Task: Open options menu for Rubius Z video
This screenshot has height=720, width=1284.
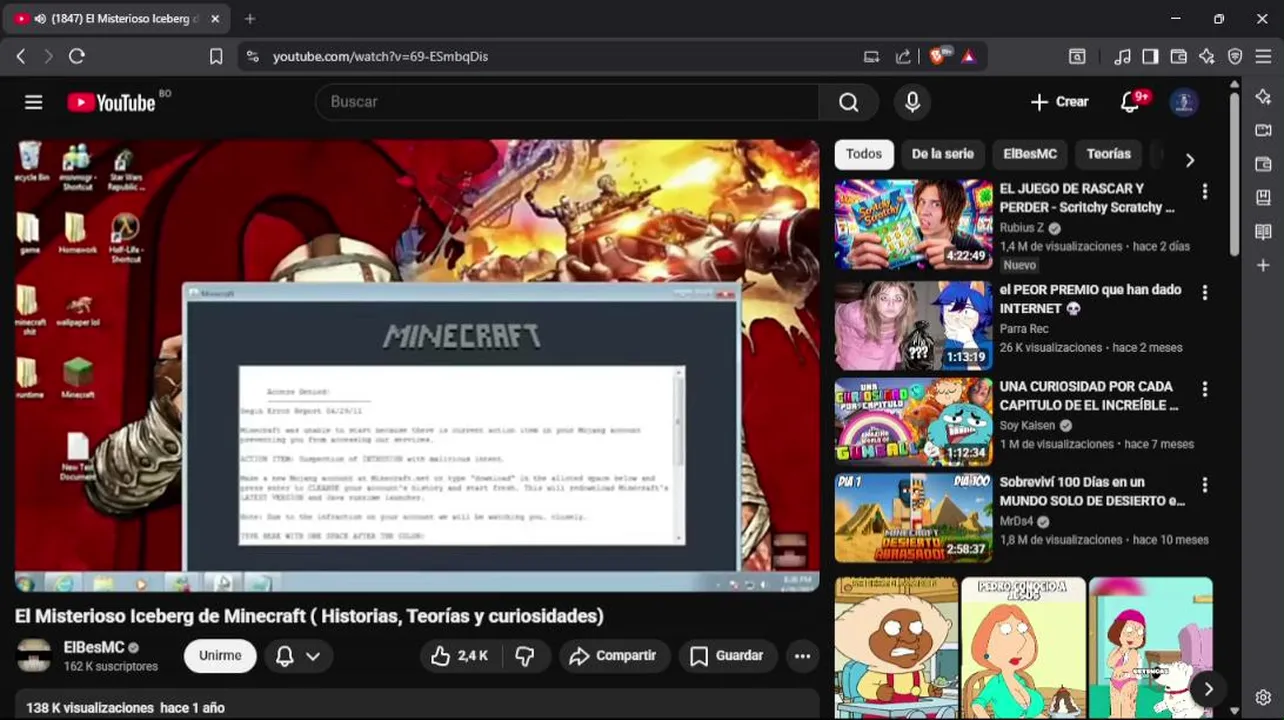Action: click(1205, 191)
